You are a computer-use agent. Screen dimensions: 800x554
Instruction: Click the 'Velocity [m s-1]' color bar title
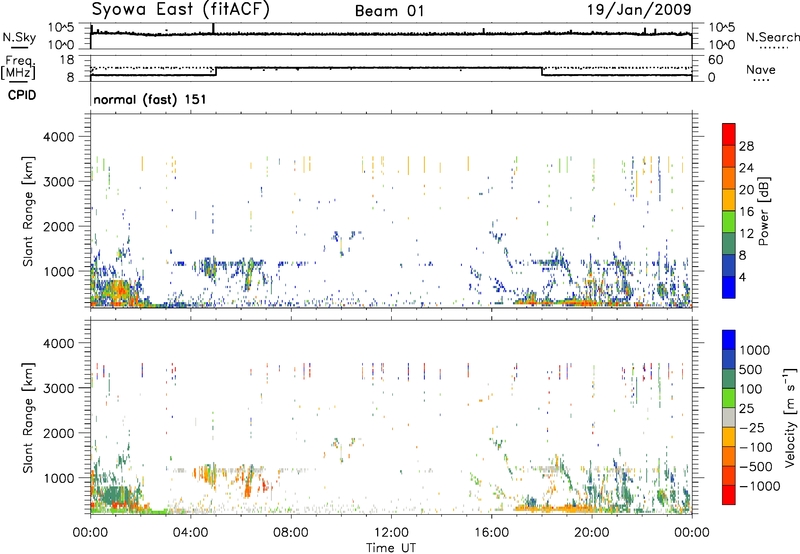click(790, 417)
